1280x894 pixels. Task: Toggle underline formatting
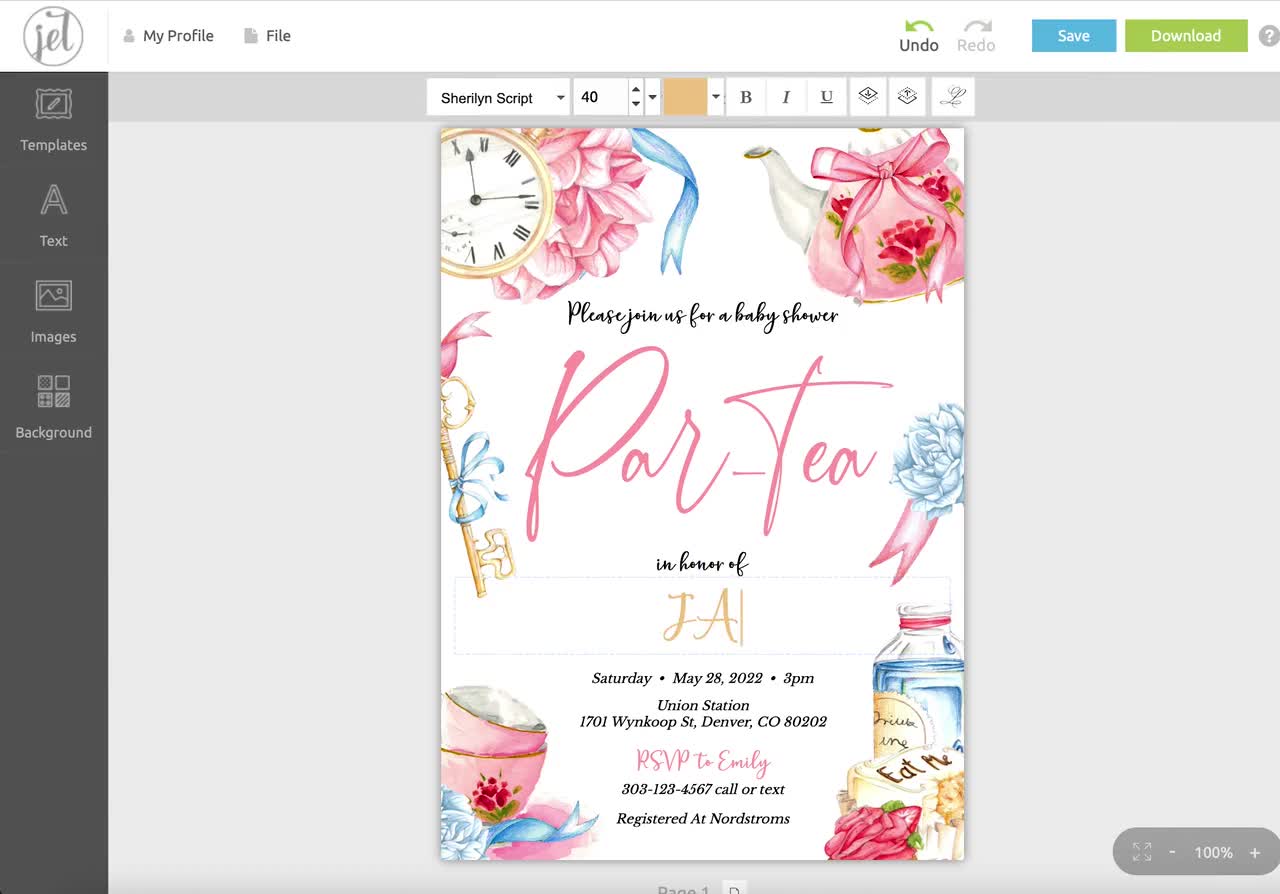pos(826,96)
